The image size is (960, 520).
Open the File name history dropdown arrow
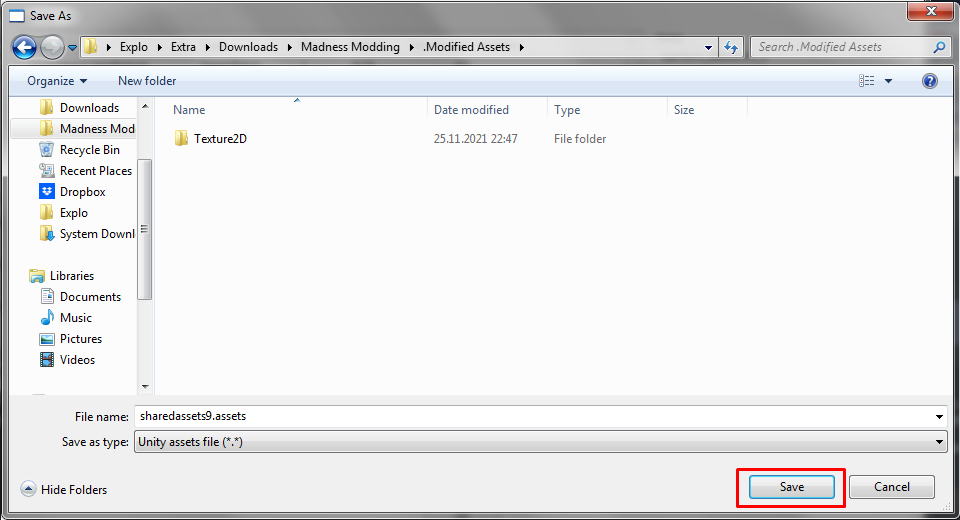(939, 417)
